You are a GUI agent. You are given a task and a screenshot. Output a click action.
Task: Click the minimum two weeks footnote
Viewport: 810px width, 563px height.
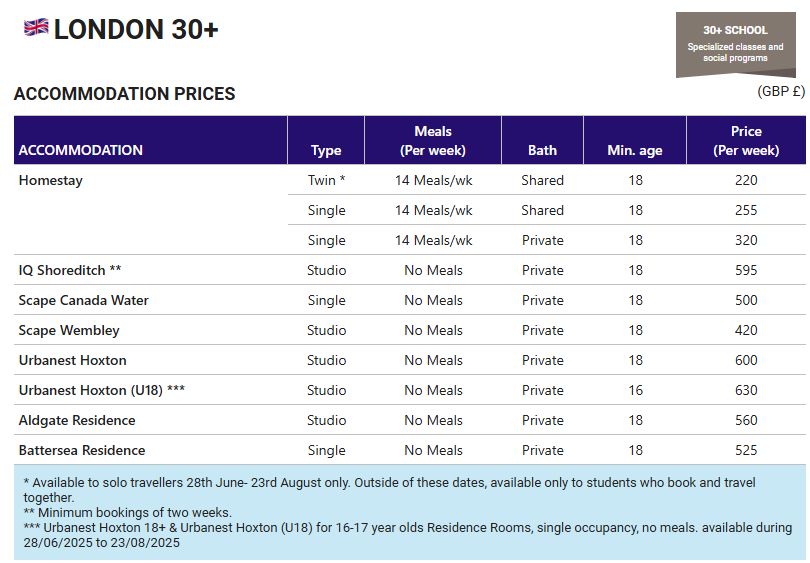(x=128, y=512)
